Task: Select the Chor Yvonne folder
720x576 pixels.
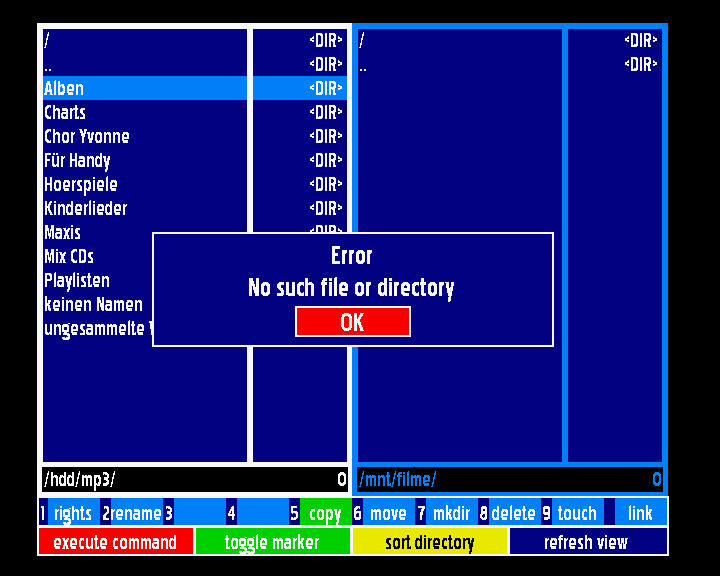Action: 87,136
